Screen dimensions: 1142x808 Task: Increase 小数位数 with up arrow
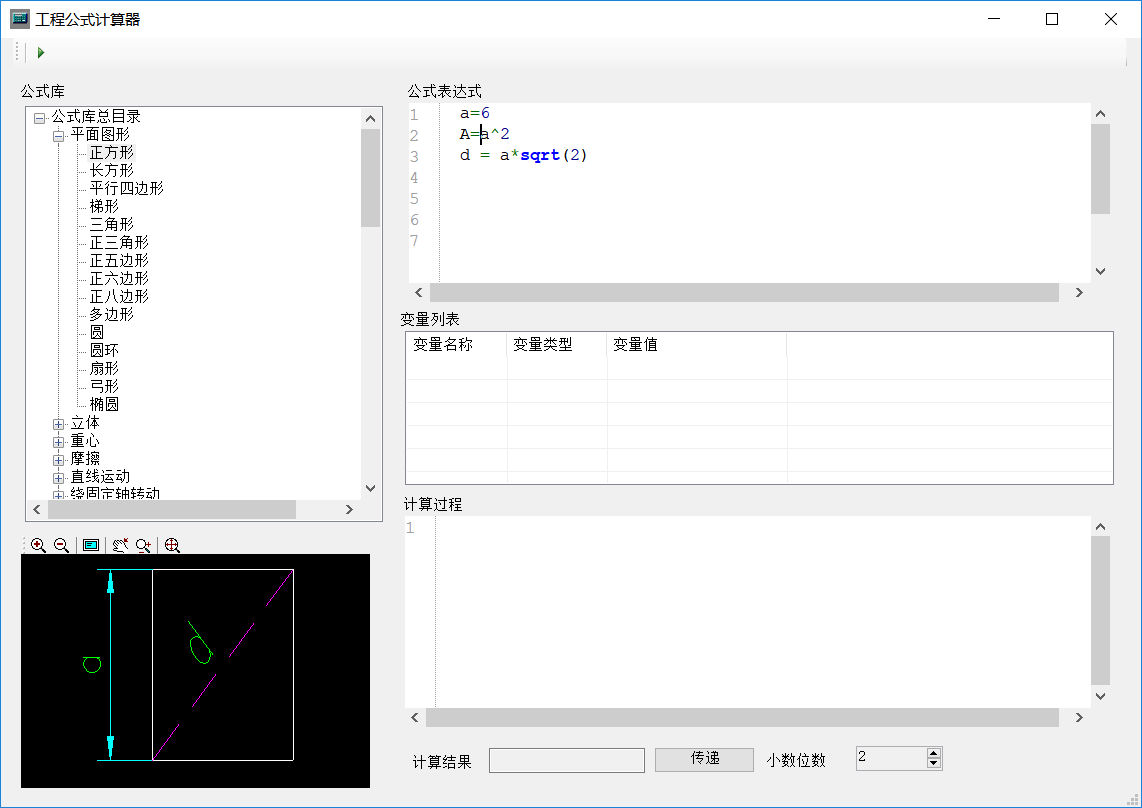(x=934, y=753)
